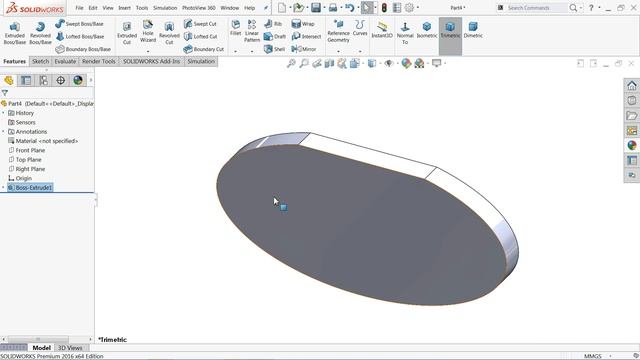Open Edit Appearance in view toolbar
Image resolution: width=640 pixels, height=360 pixels.
click(406, 63)
